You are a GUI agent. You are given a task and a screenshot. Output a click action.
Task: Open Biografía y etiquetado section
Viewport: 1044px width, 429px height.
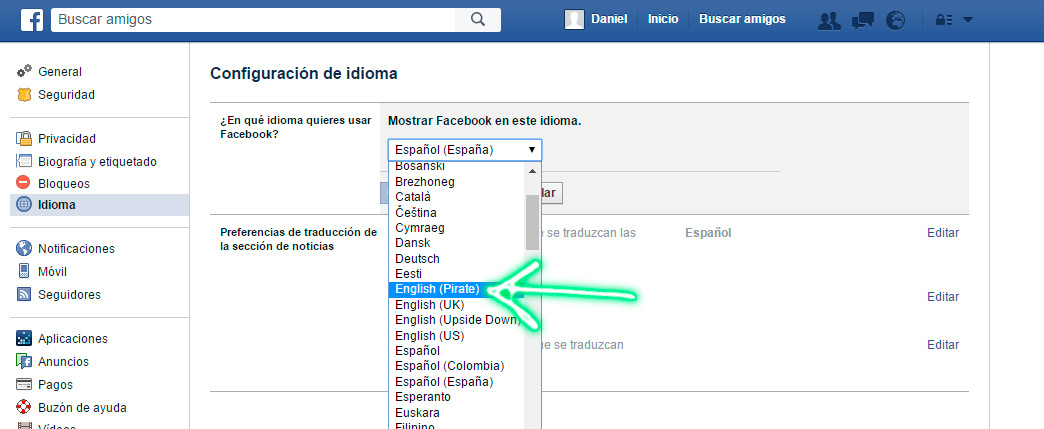tap(99, 161)
